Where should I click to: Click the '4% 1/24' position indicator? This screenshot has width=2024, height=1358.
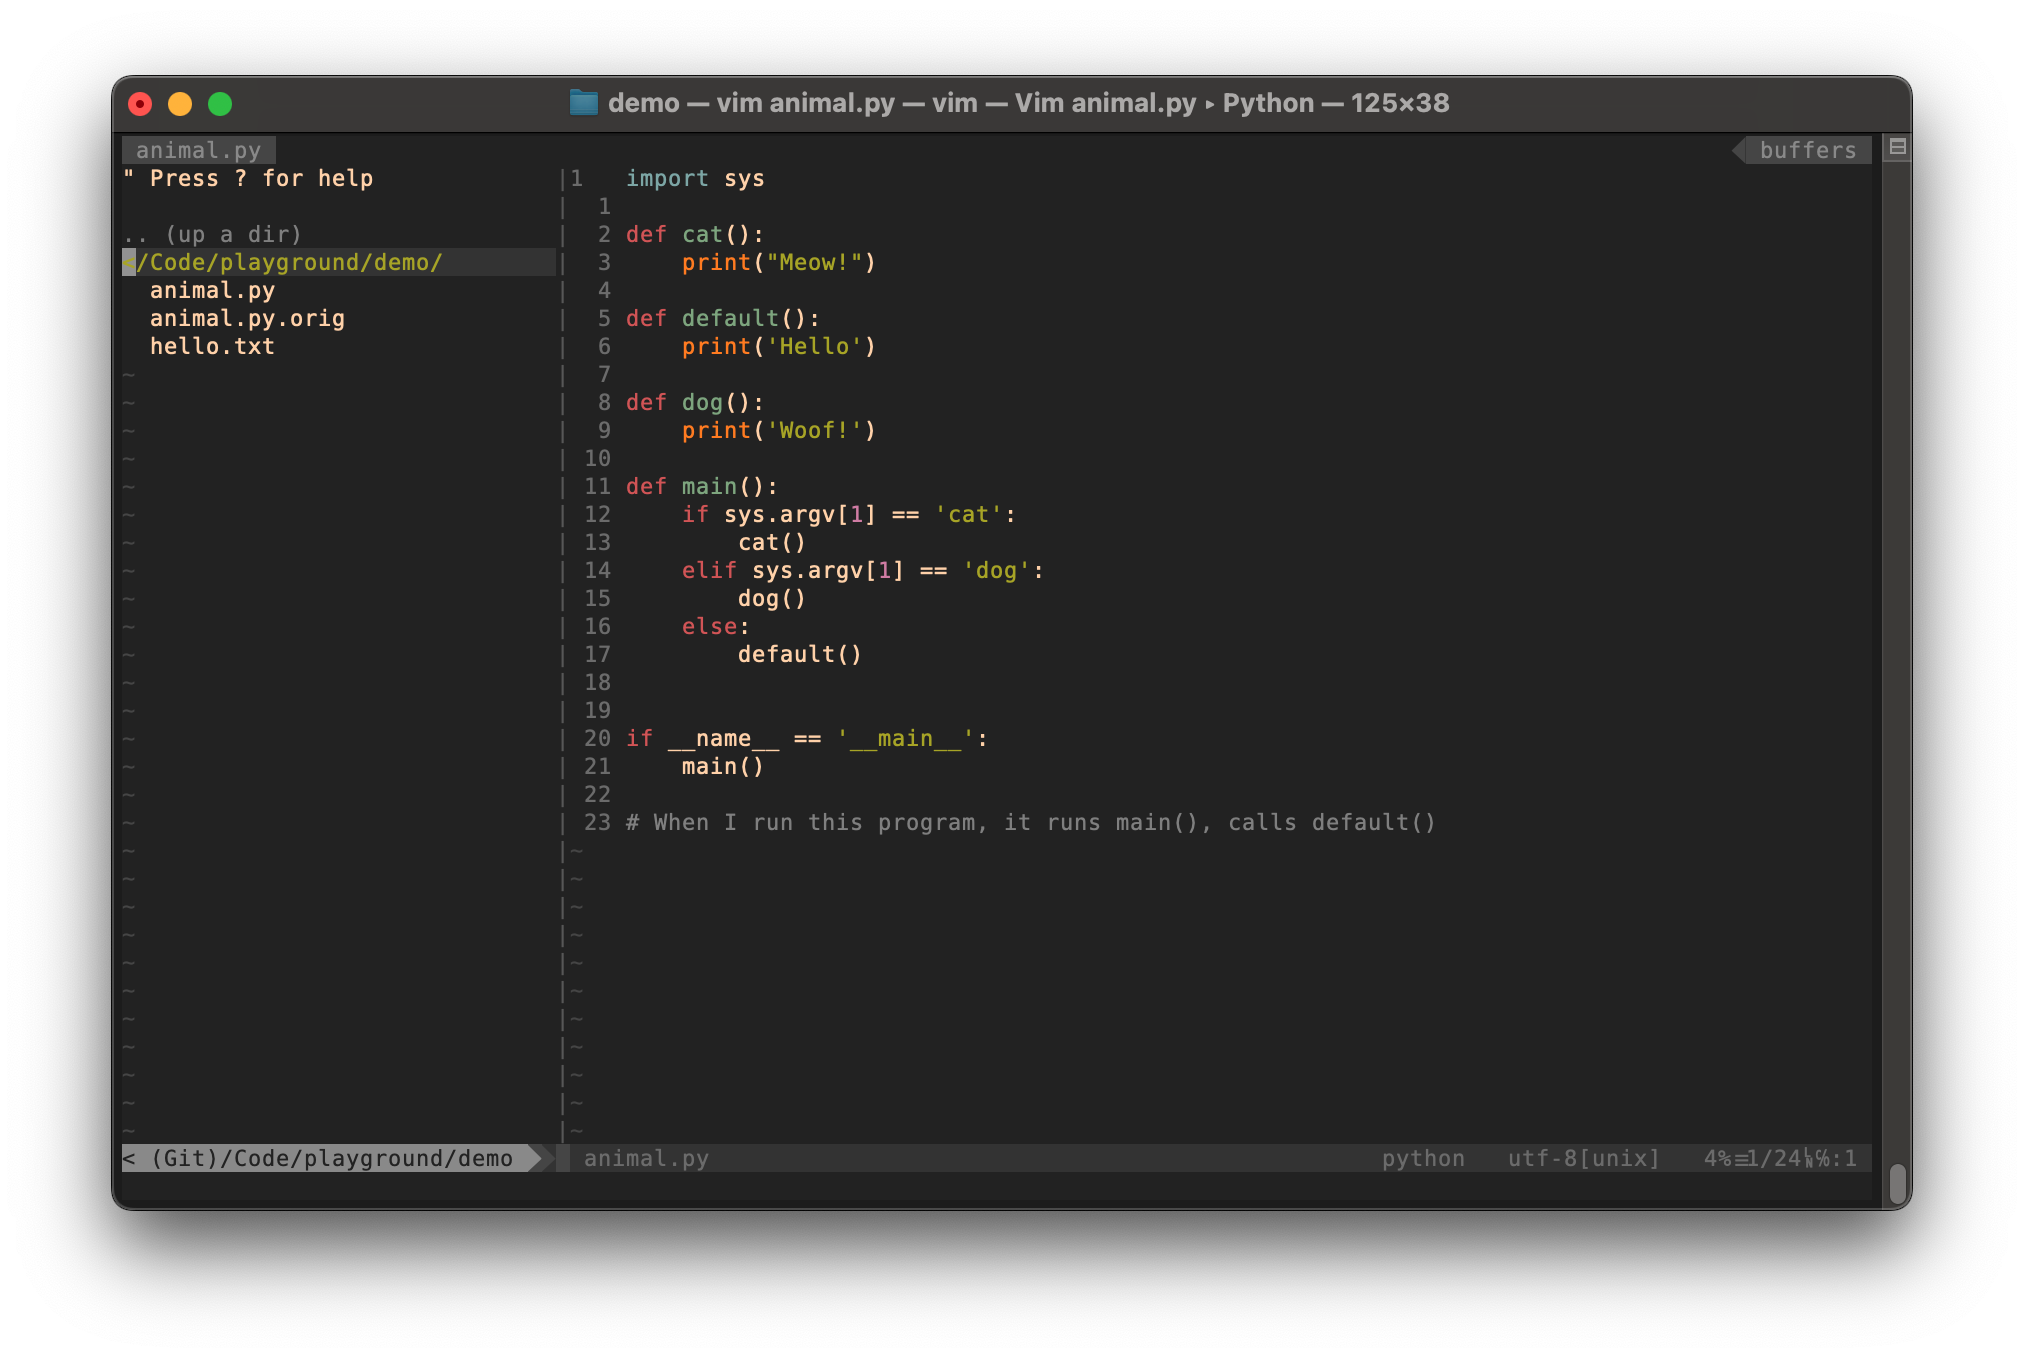tap(1780, 1158)
